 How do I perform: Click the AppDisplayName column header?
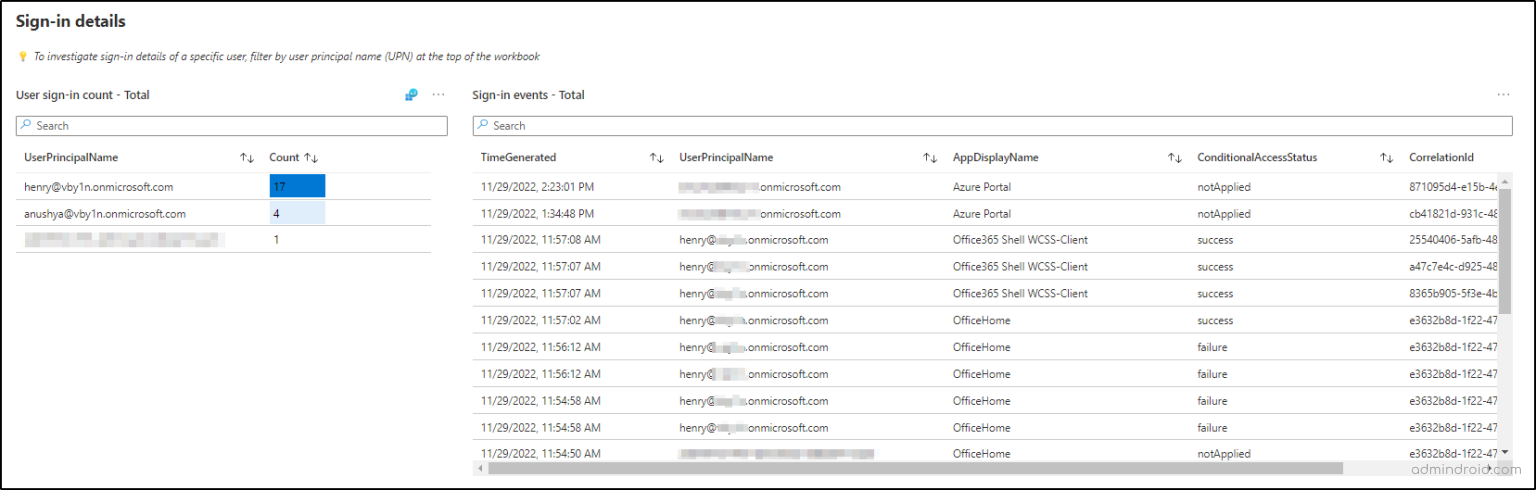tap(995, 158)
